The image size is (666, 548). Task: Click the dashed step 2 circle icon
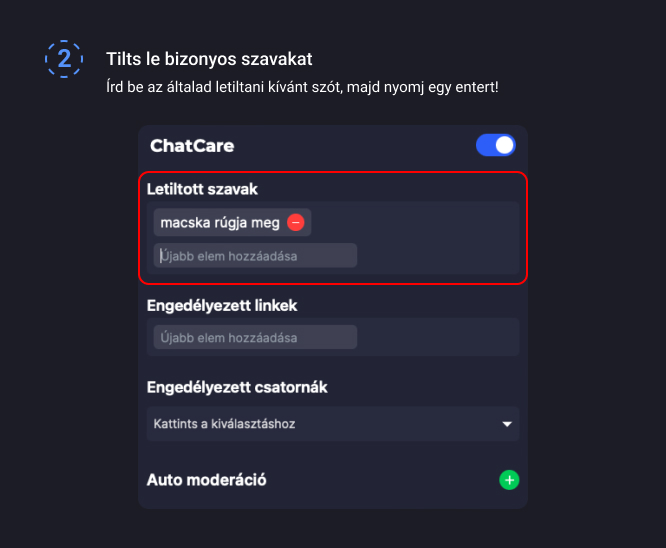point(64,59)
